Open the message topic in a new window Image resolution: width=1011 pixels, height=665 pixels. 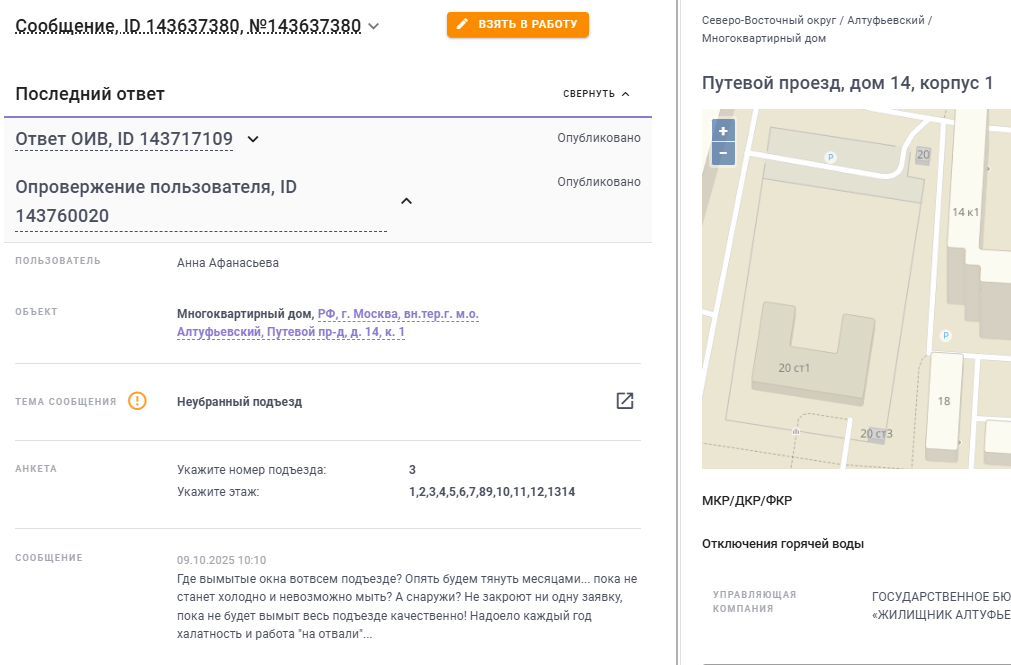[625, 401]
